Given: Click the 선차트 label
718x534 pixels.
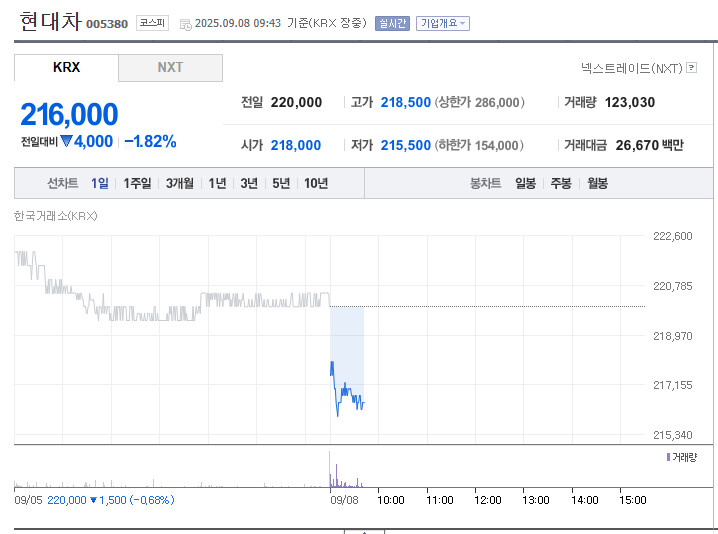Looking at the screenshot, I should click(63, 183).
